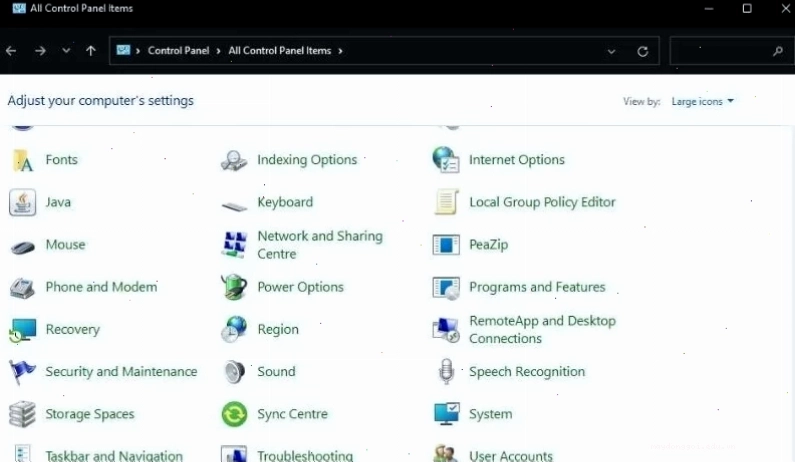Refresh the Control Panel view
The height and width of the screenshot is (463, 795).
click(x=642, y=51)
